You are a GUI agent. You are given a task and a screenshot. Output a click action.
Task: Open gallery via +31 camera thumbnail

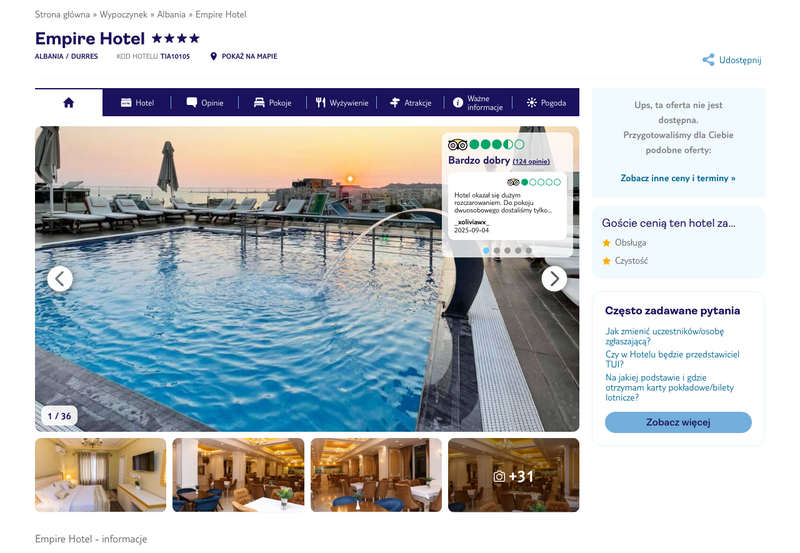tap(513, 475)
